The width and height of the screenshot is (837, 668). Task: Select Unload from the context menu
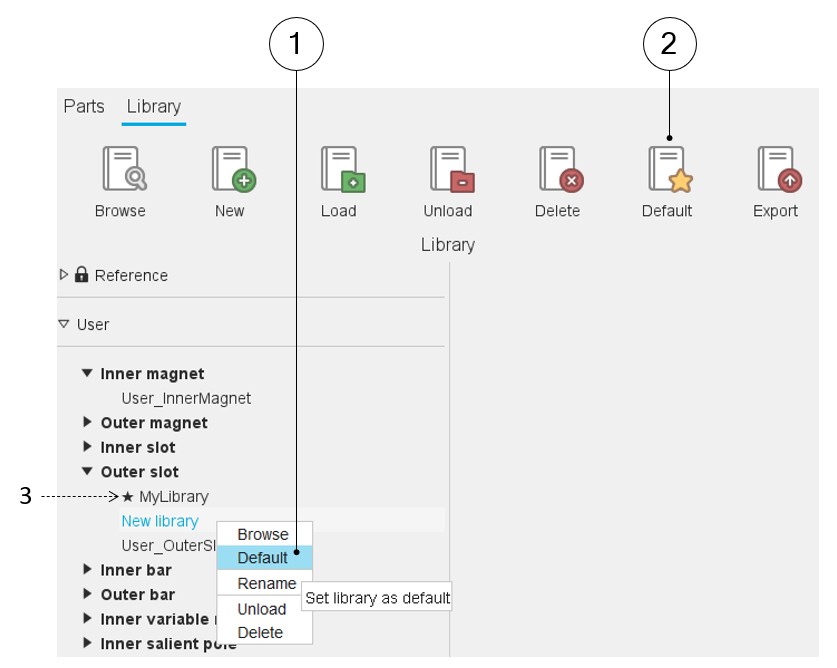pos(262,609)
